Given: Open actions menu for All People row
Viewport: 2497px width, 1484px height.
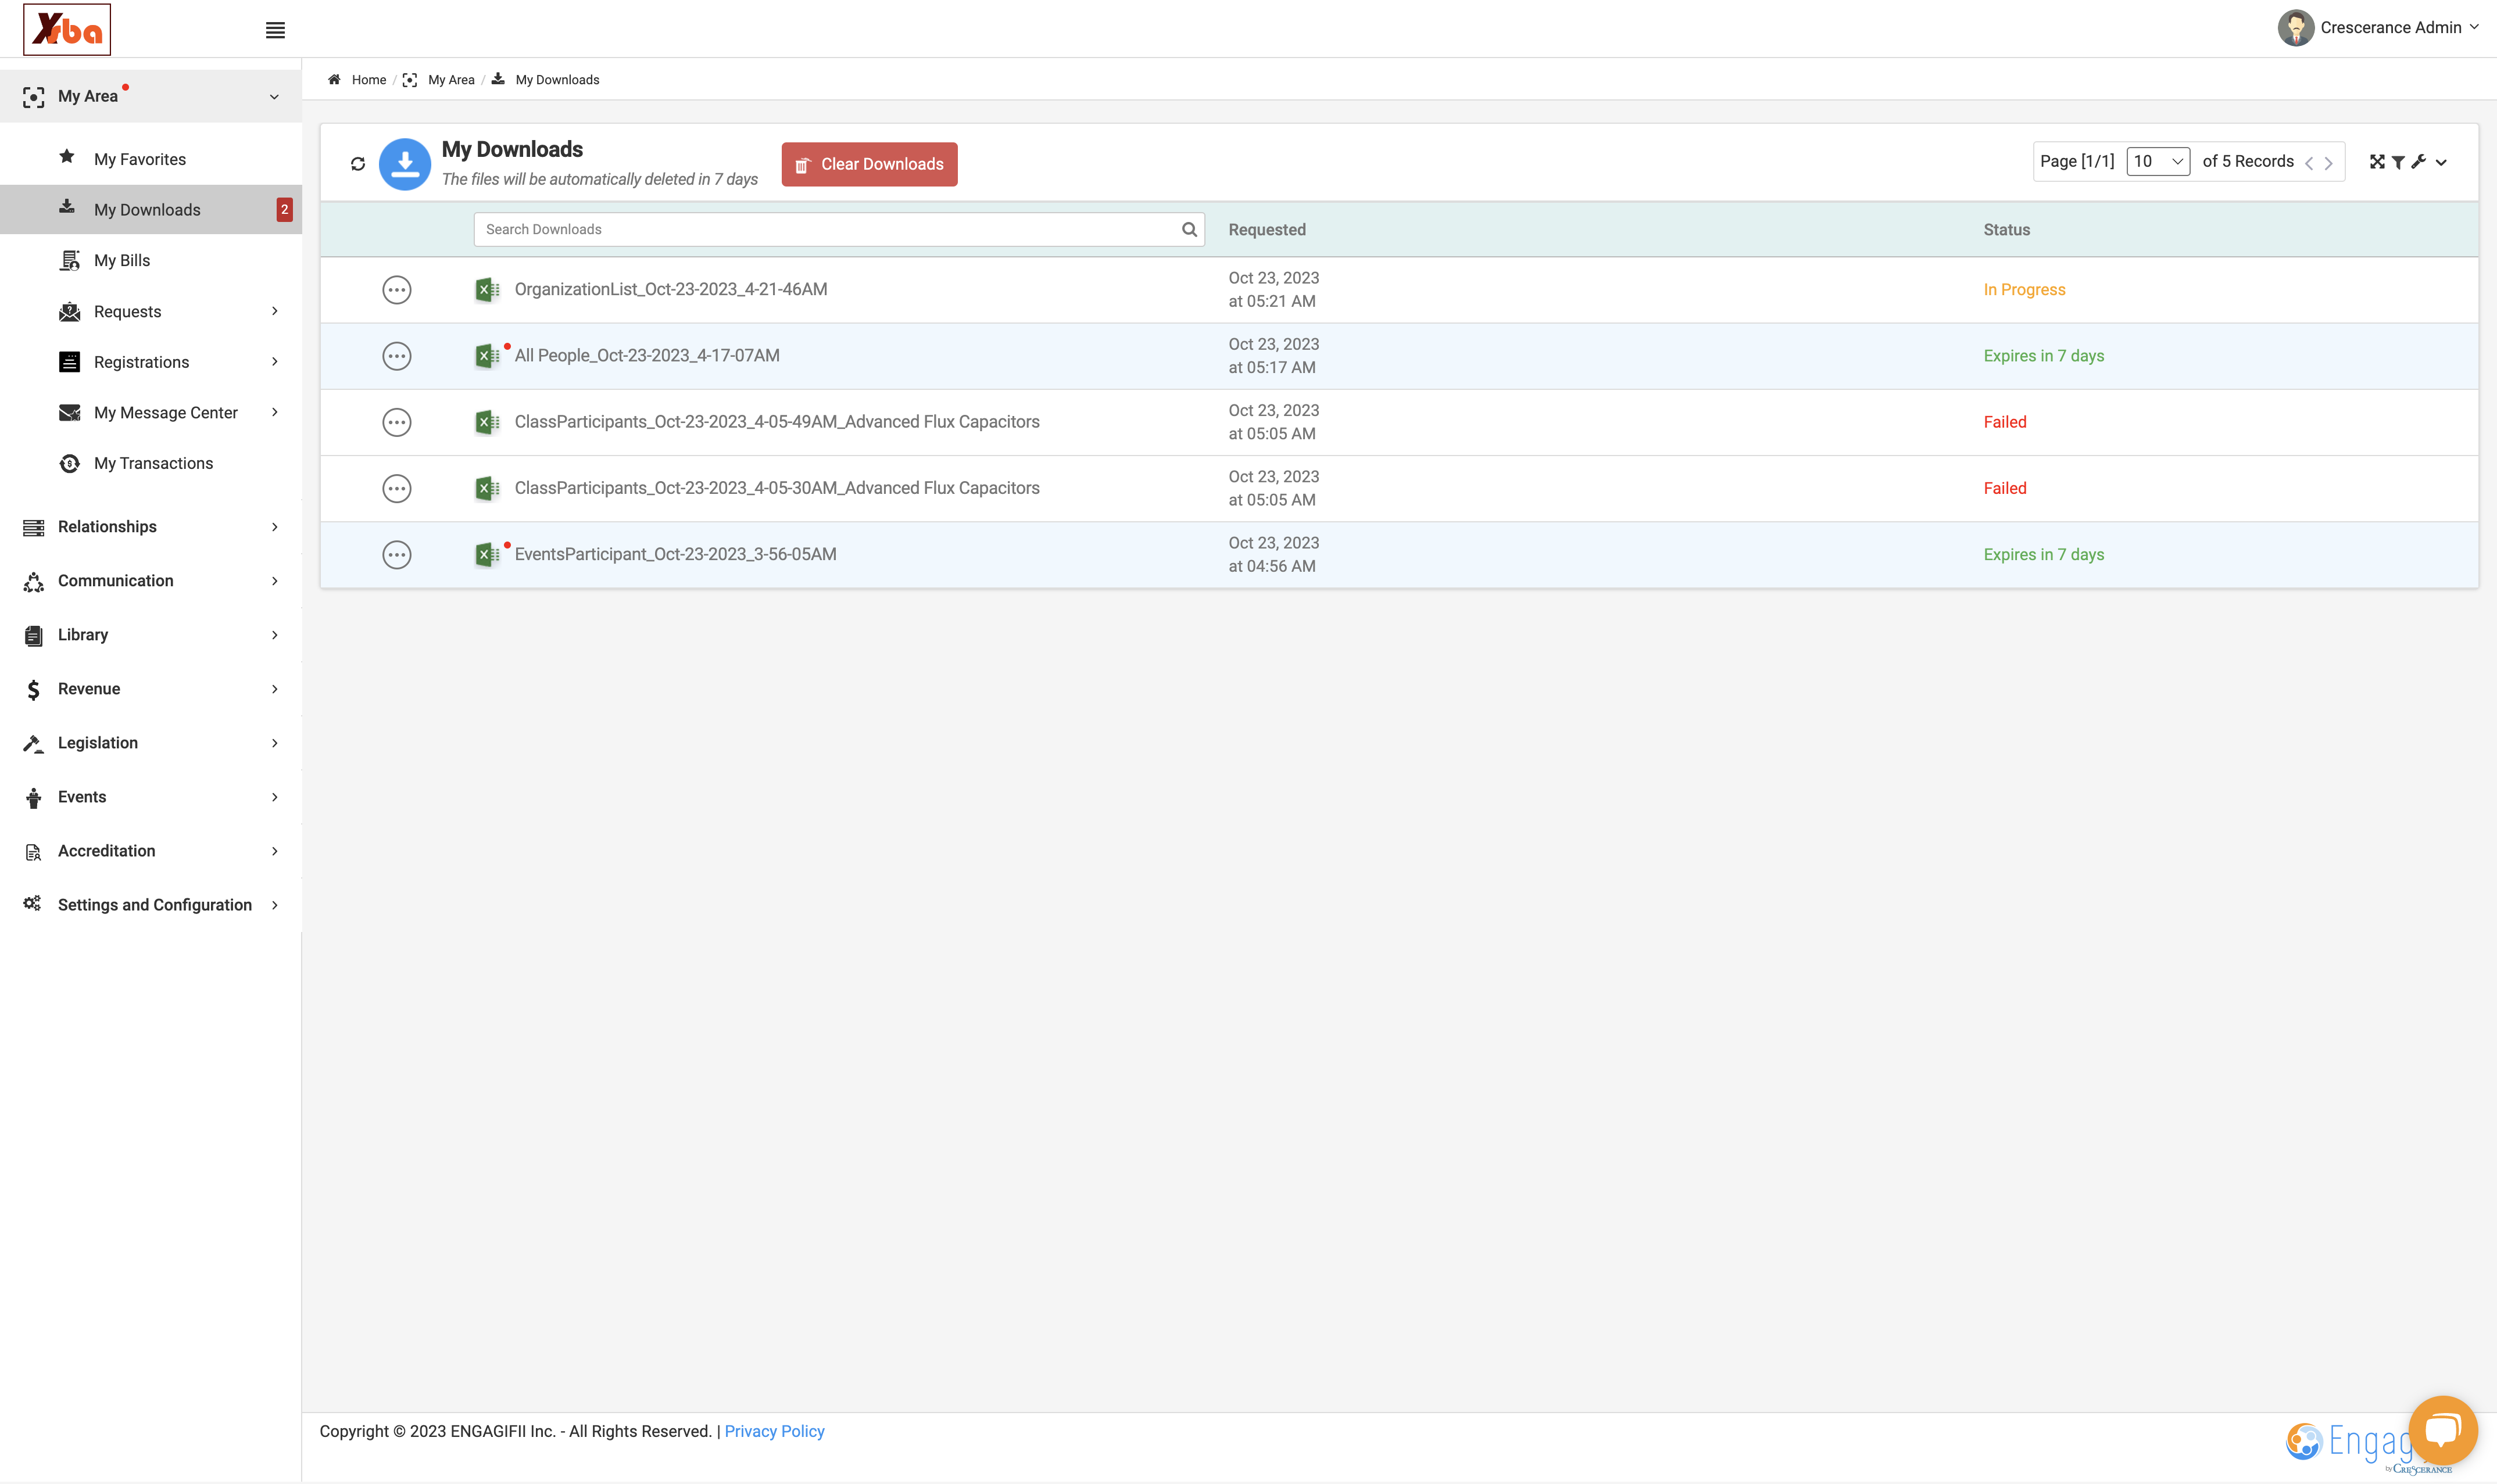Looking at the screenshot, I should (x=397, y=356).
